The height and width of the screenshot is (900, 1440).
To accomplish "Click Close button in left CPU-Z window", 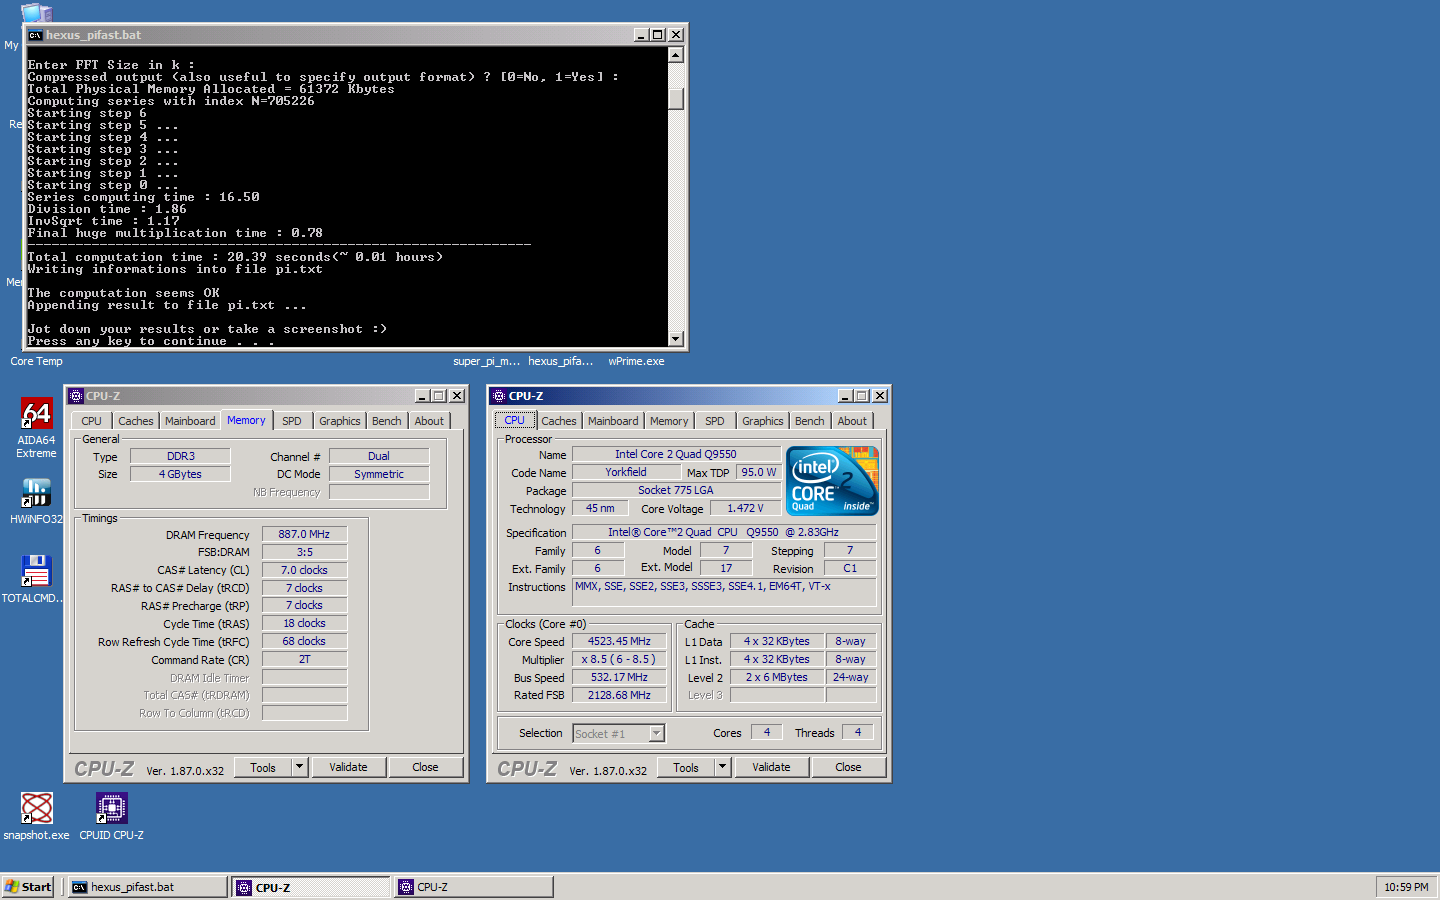I will coord(425,767).
